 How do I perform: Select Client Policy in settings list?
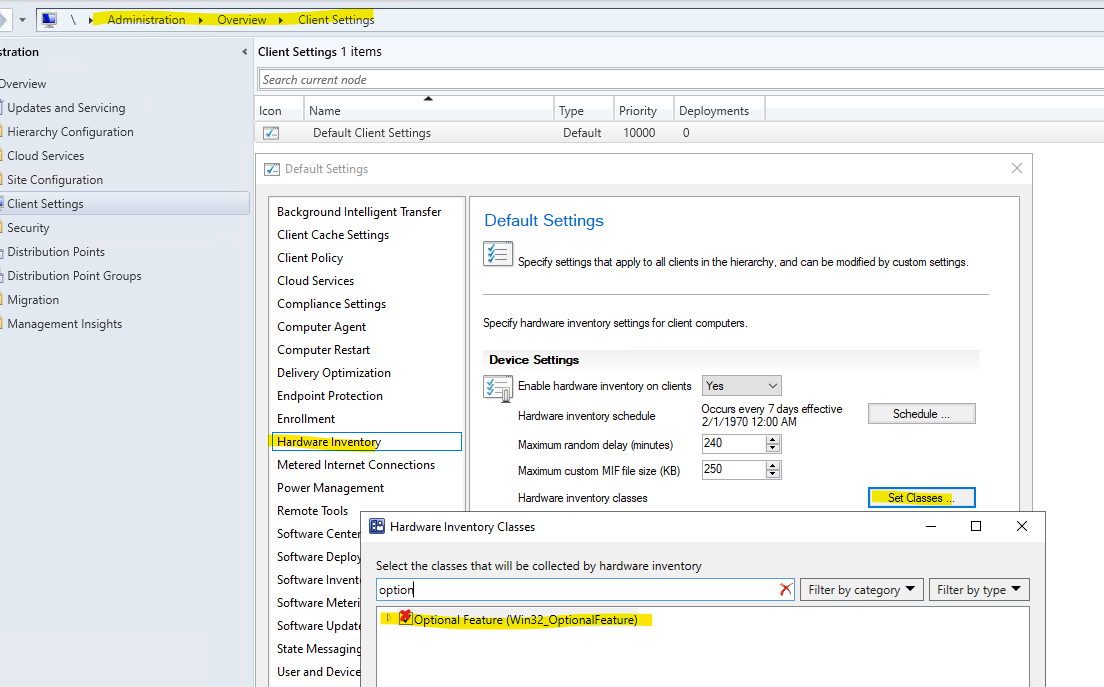(310, 258)
